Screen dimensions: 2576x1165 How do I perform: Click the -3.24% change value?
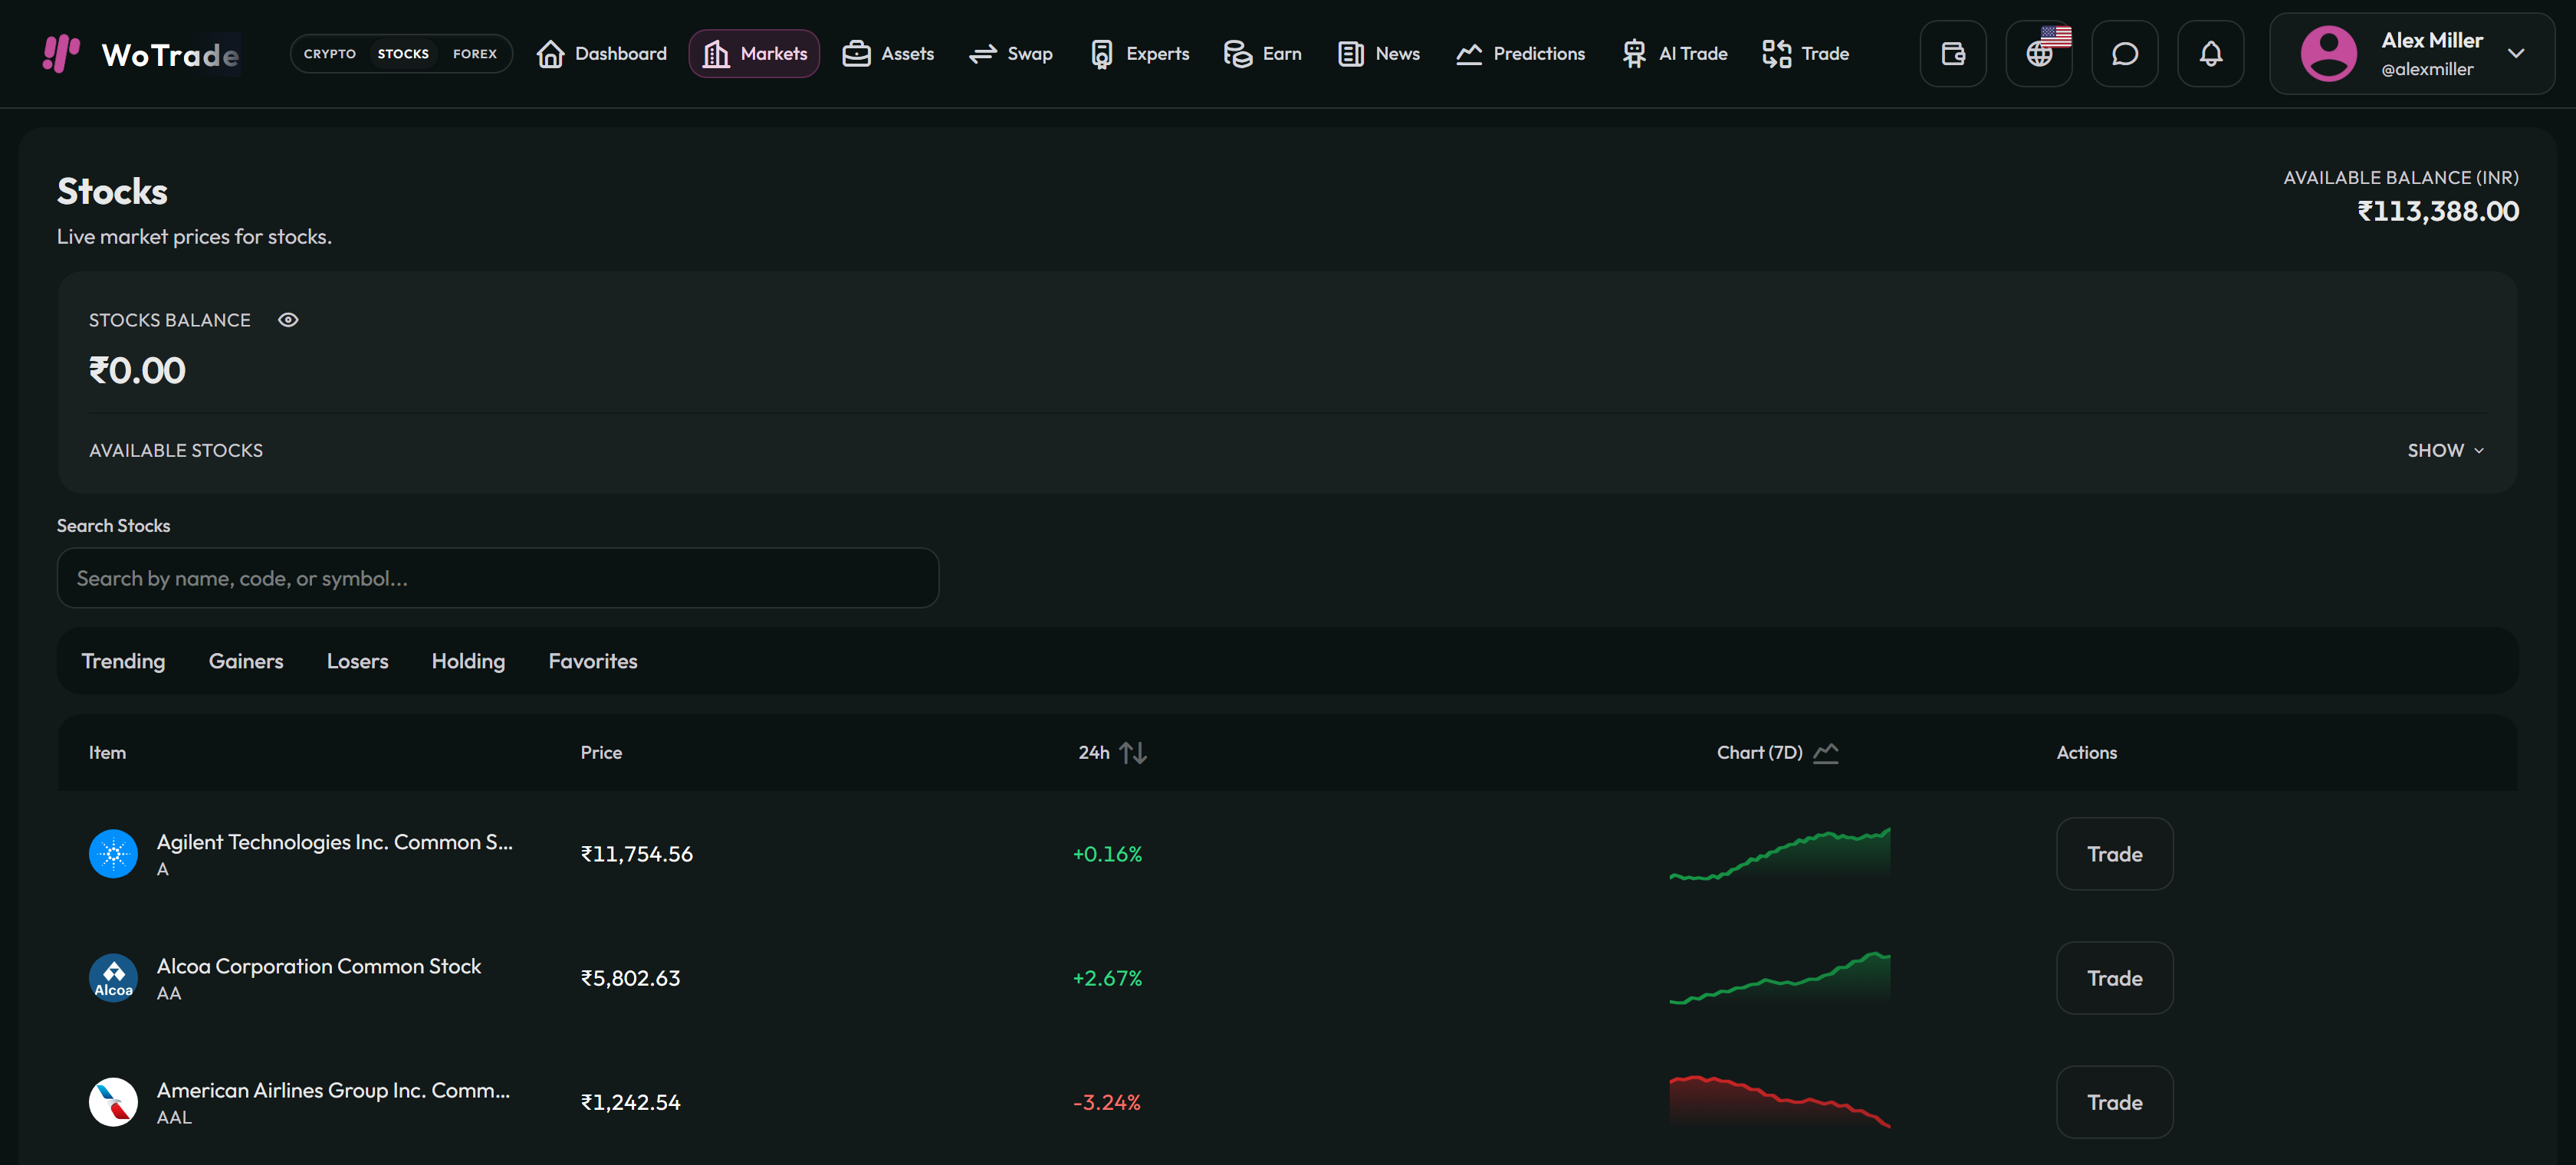[1107, 1102]
